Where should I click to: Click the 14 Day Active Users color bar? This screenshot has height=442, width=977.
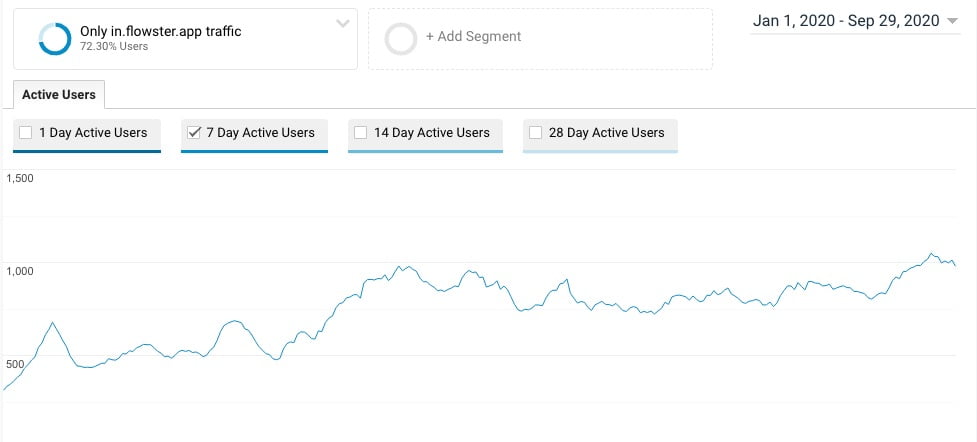click(425, 151)
